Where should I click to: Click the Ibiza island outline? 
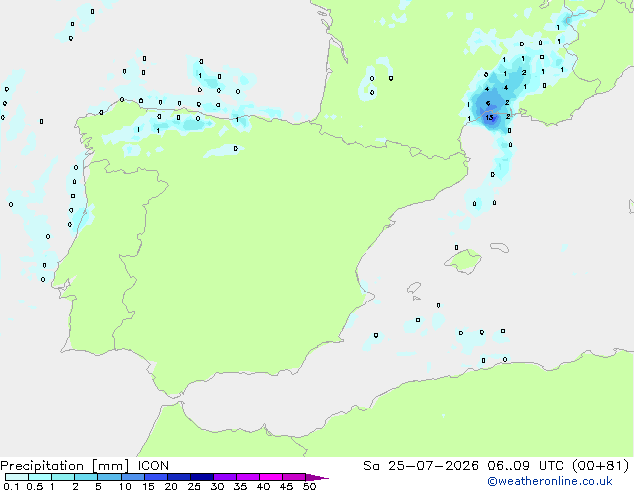pyautogui.click(x=414, y=288)
